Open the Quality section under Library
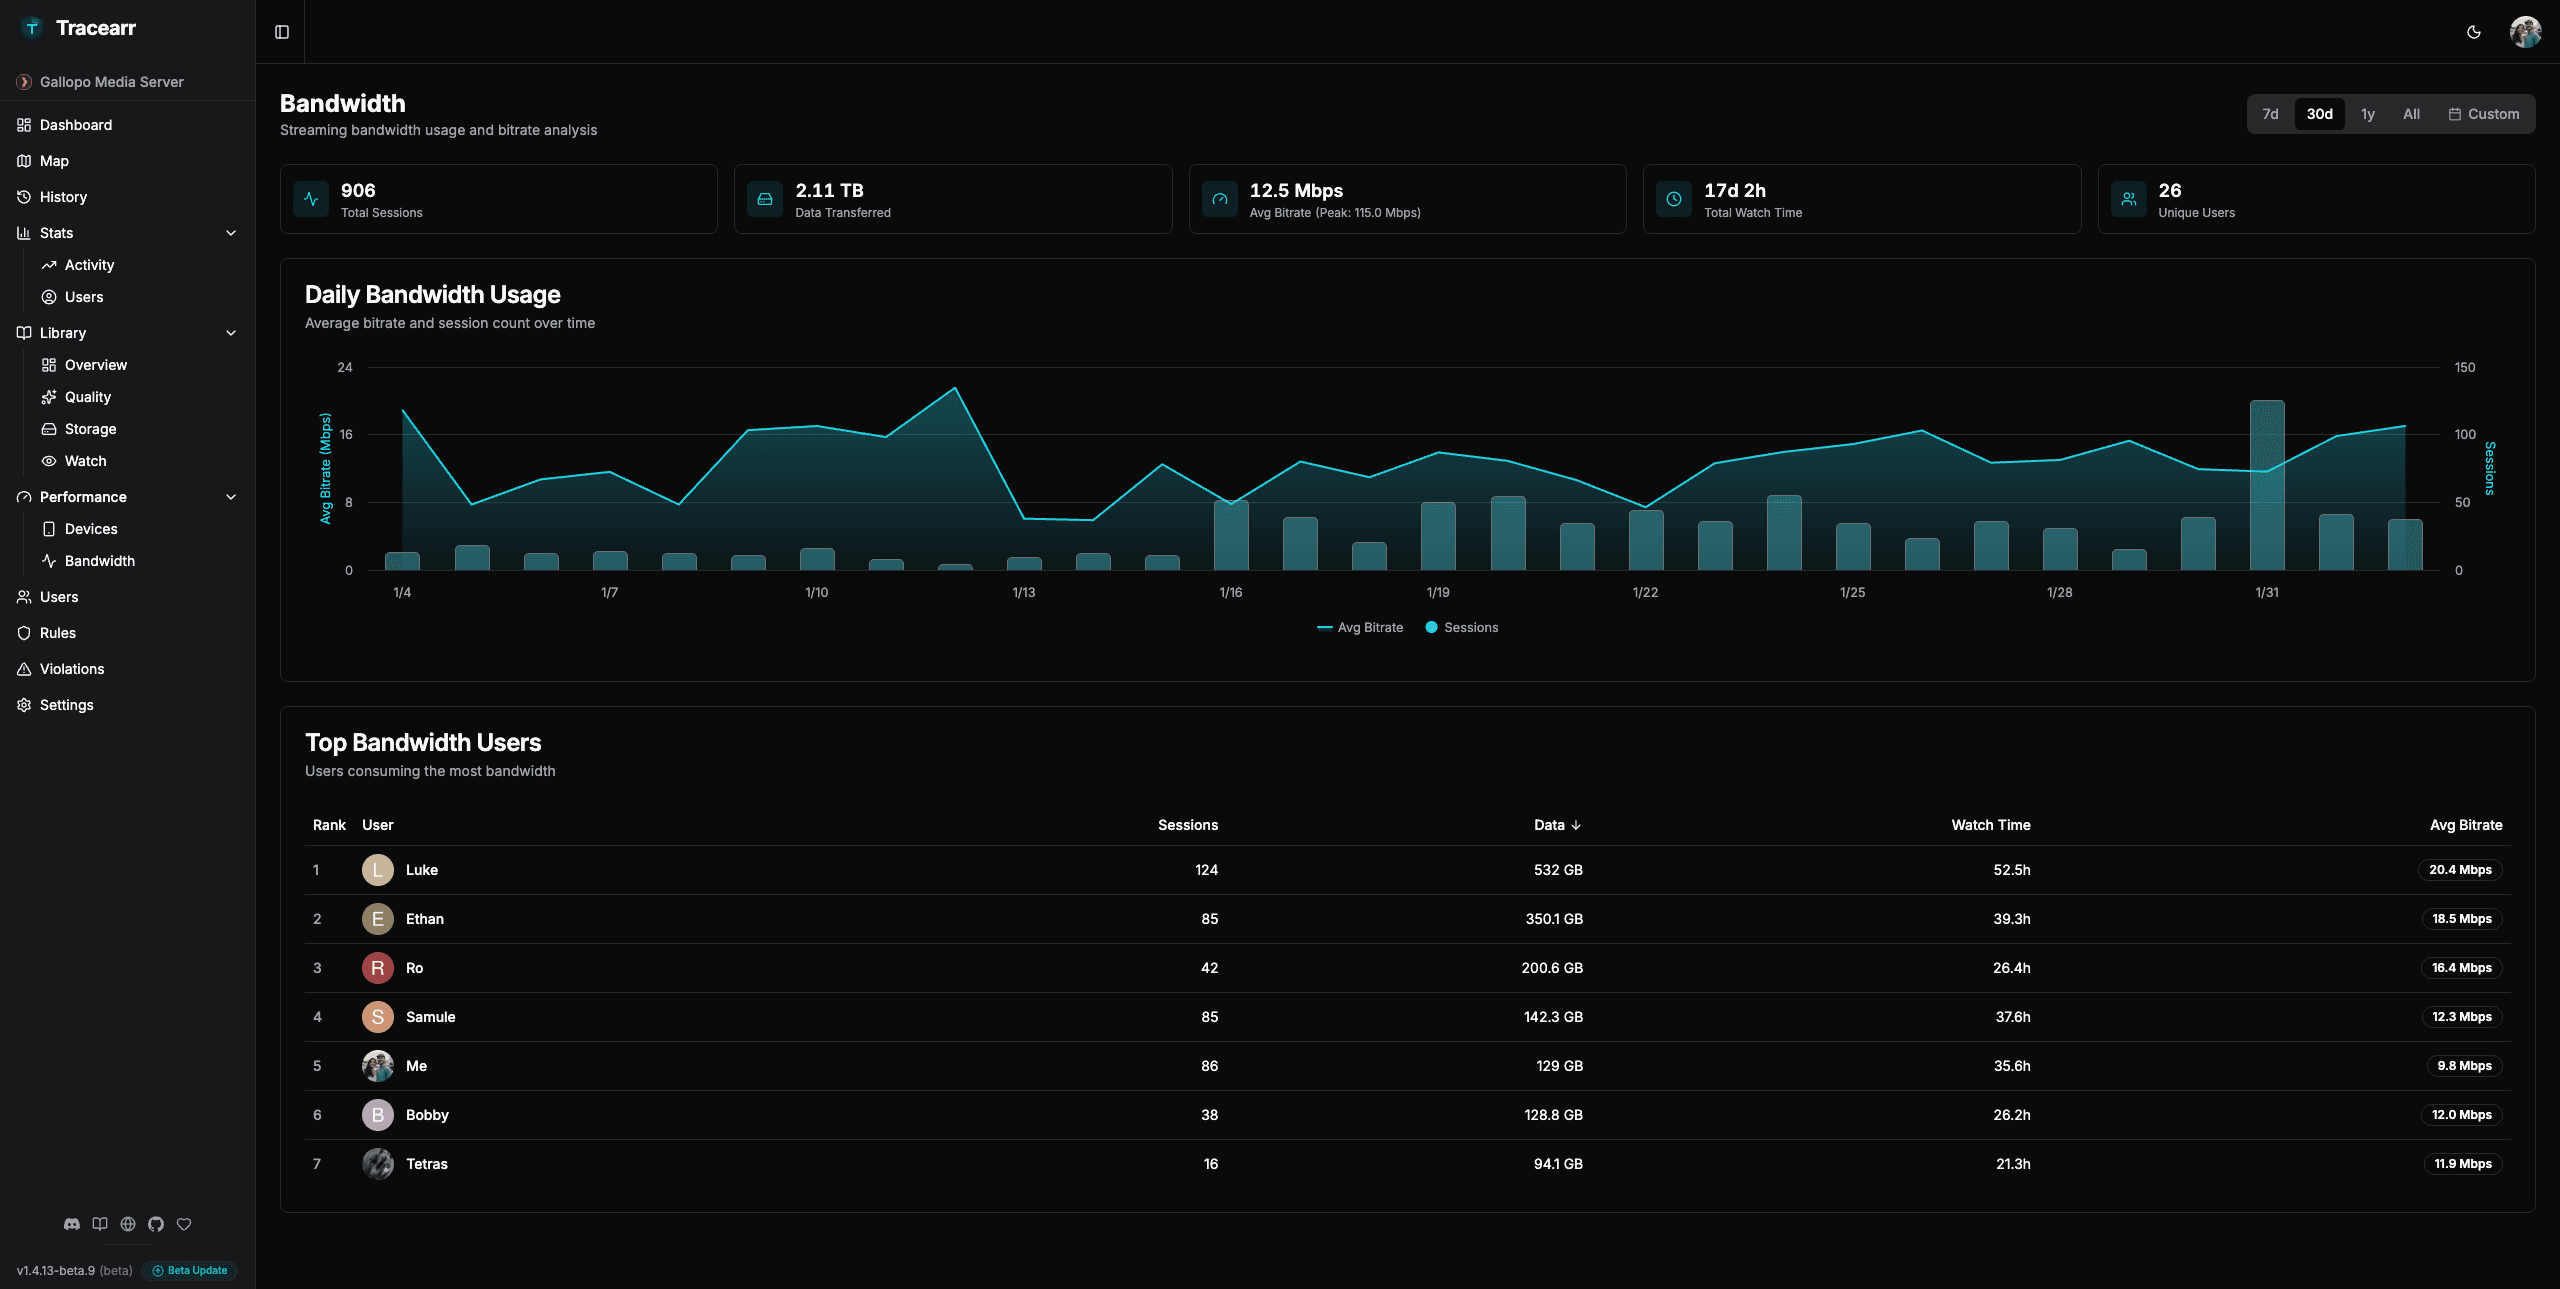Viewport: 2560px width, 1289px height. coord(88,396)
